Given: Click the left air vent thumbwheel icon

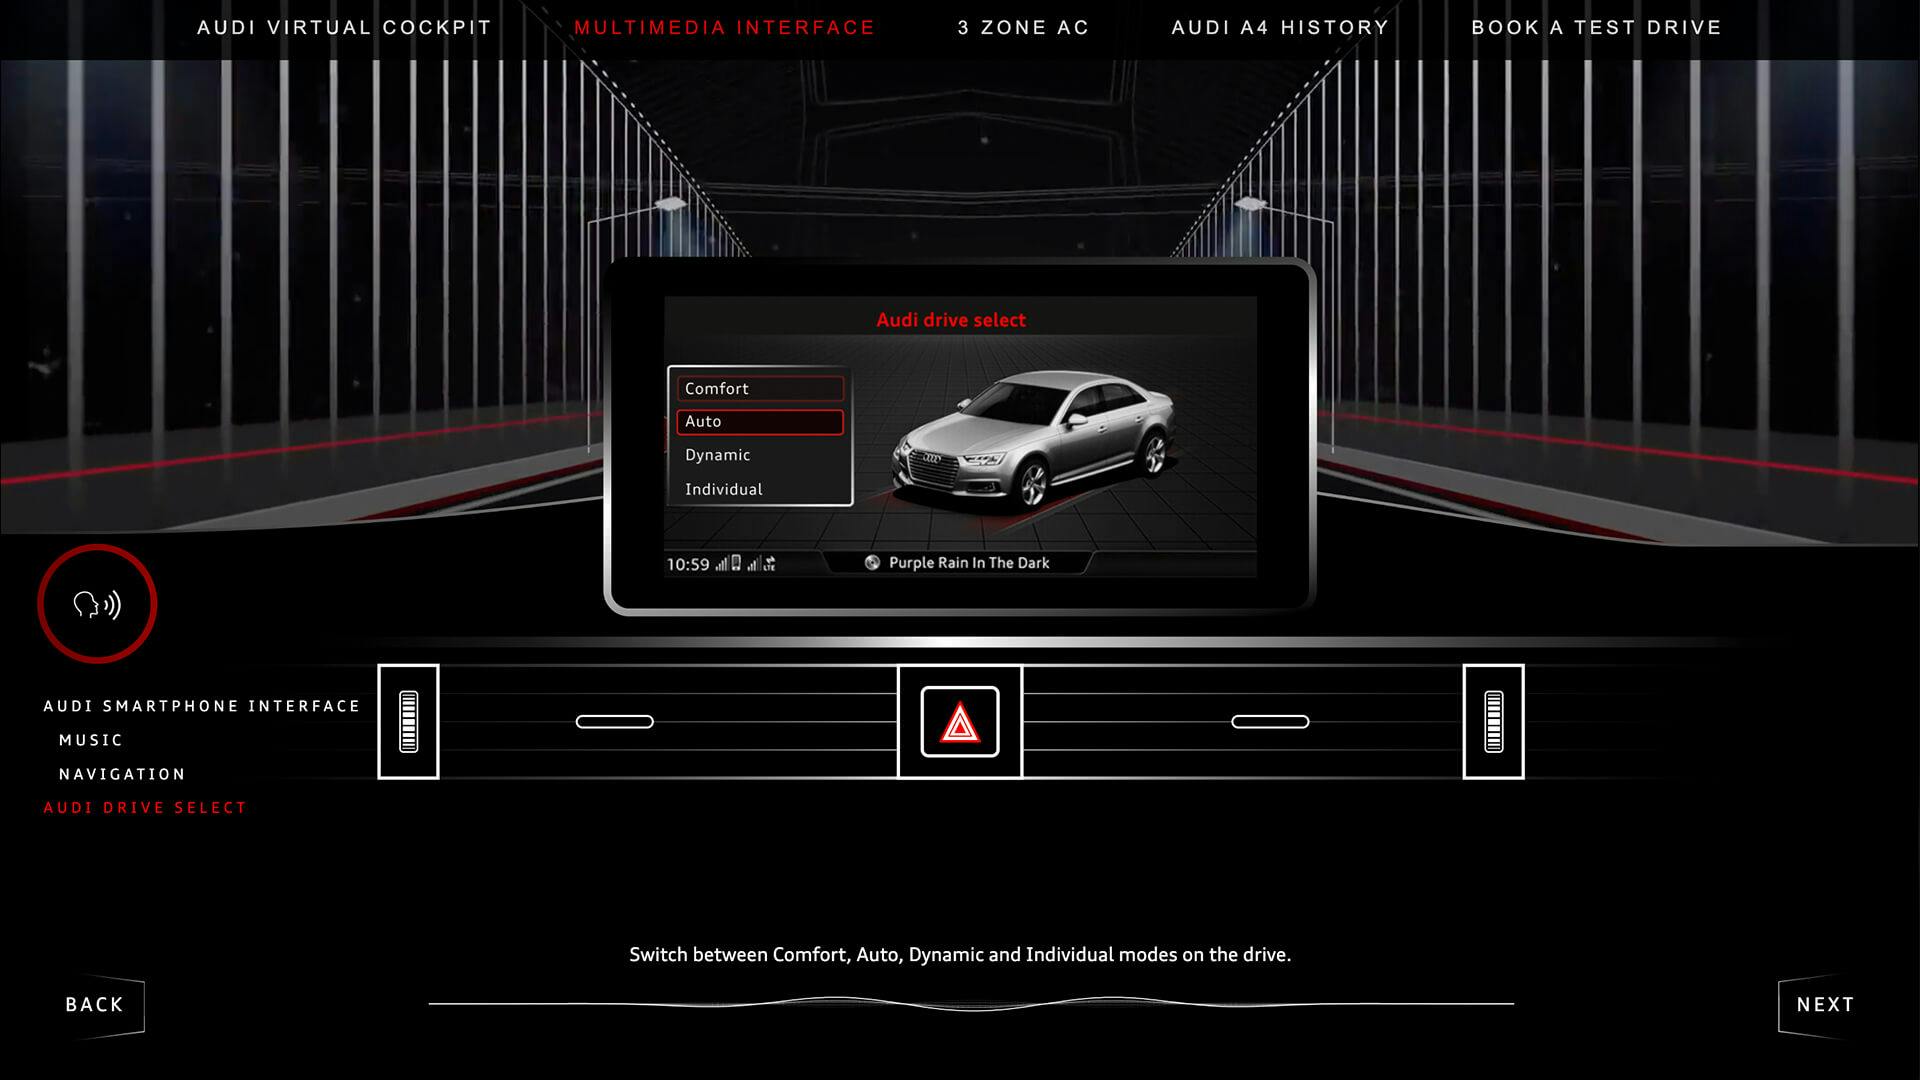Looking at the screenshot, I should 409,721.
